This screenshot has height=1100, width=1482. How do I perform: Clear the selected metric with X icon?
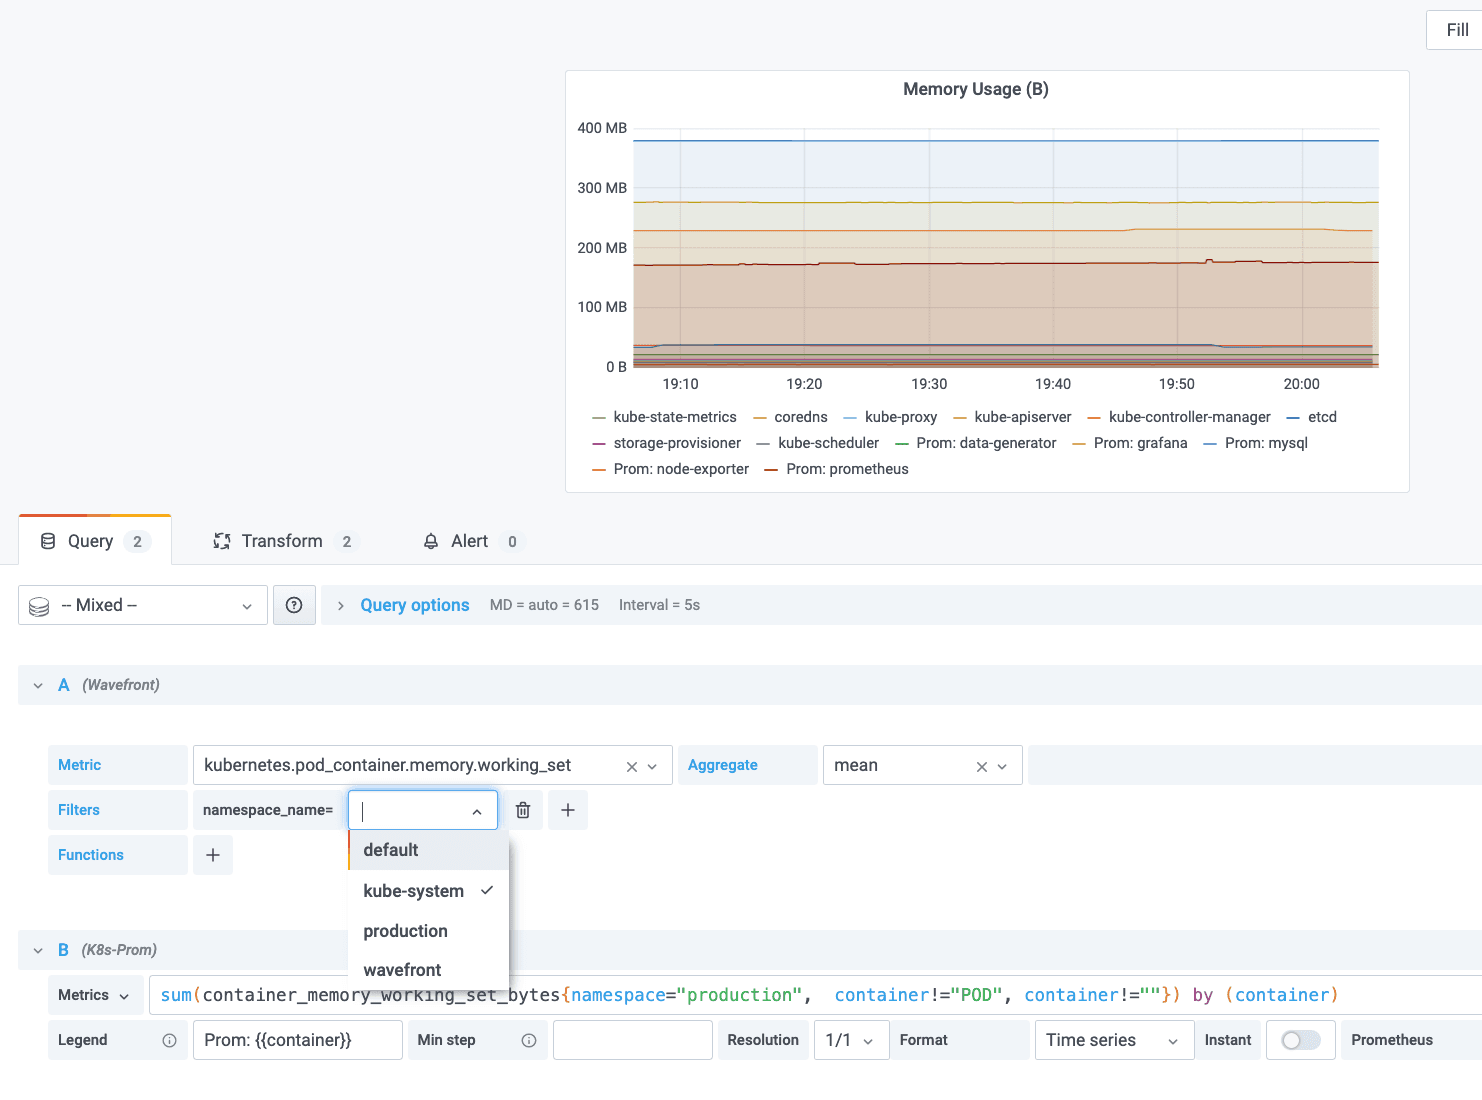coord(631,766)
